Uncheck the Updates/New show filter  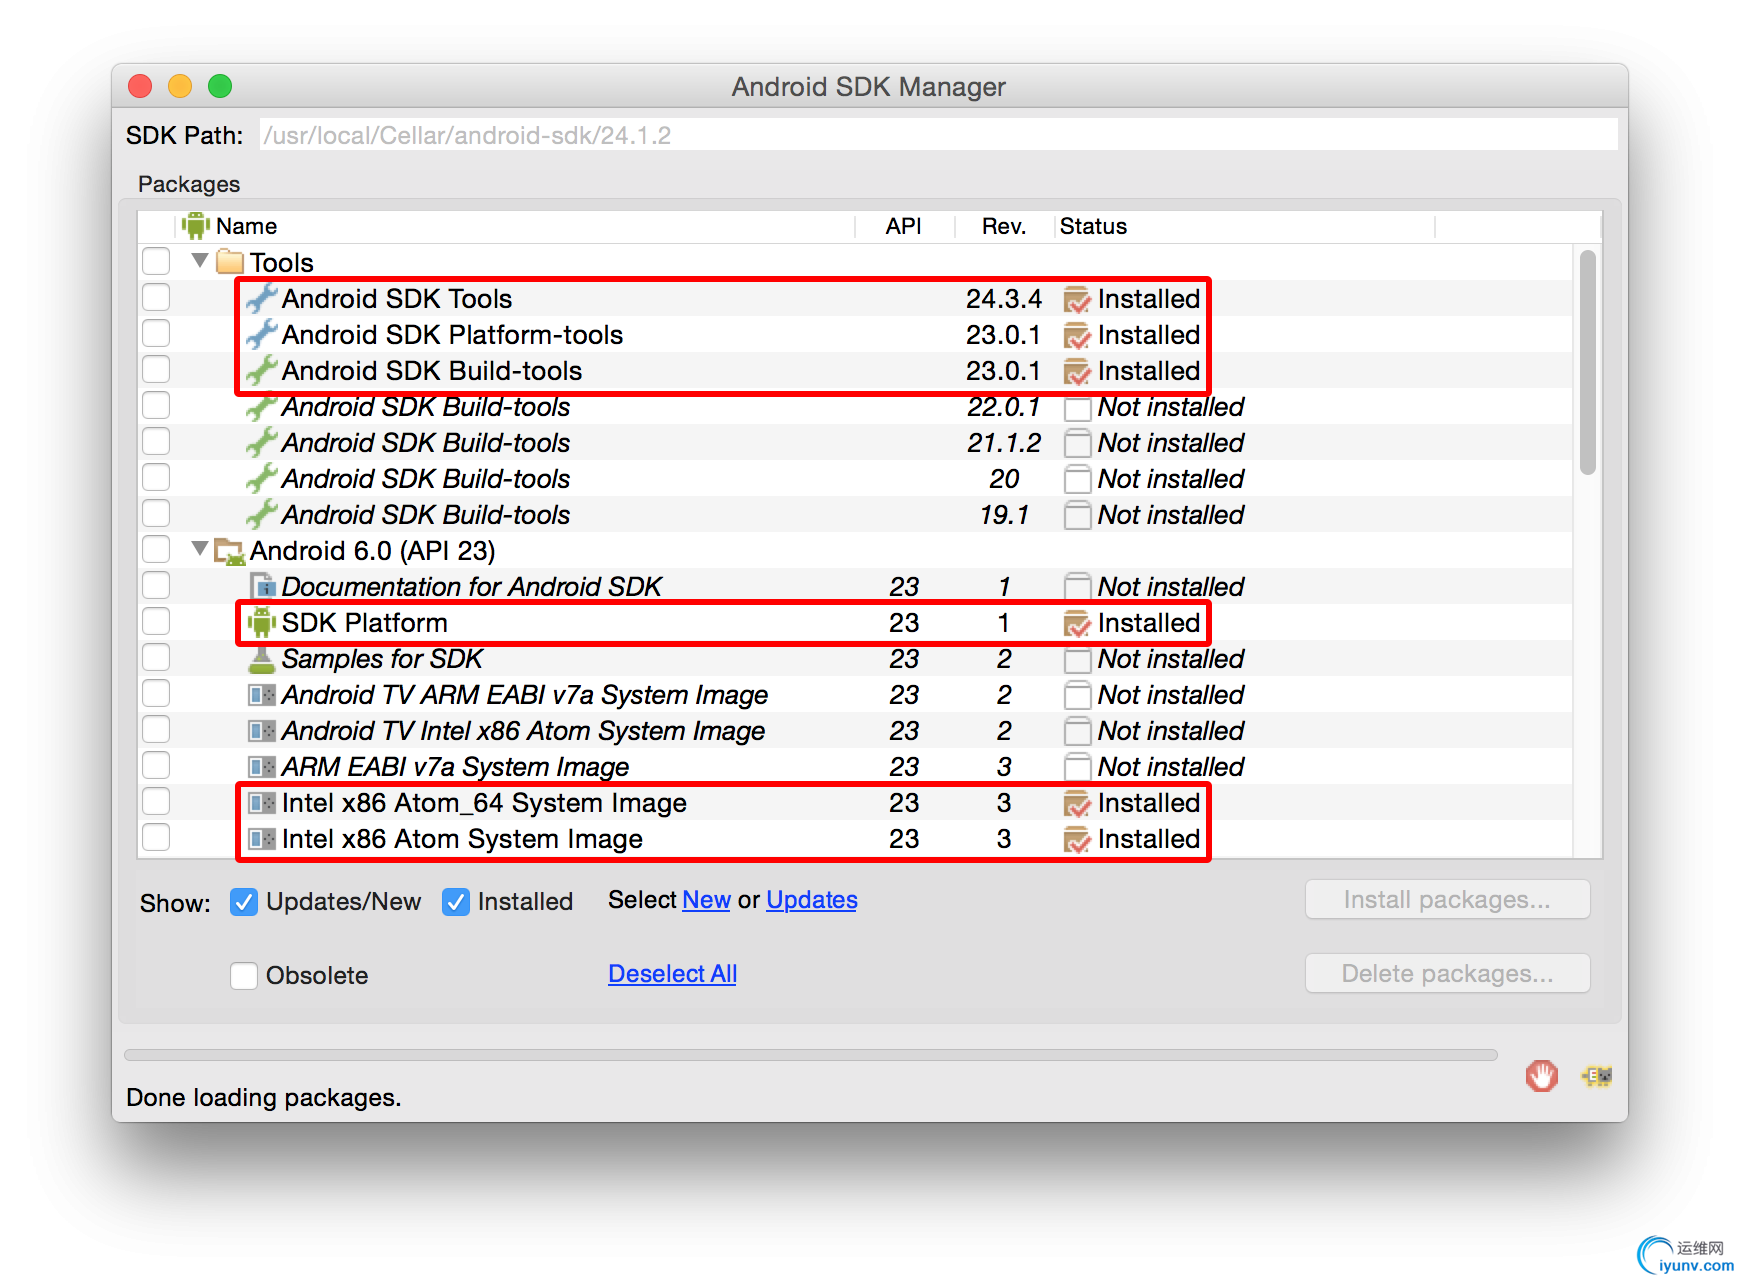pyautogui.click(x=244, y=902)
